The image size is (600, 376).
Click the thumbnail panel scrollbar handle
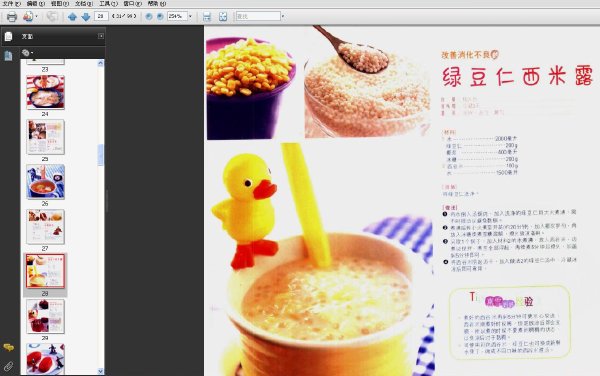[101, 155]
